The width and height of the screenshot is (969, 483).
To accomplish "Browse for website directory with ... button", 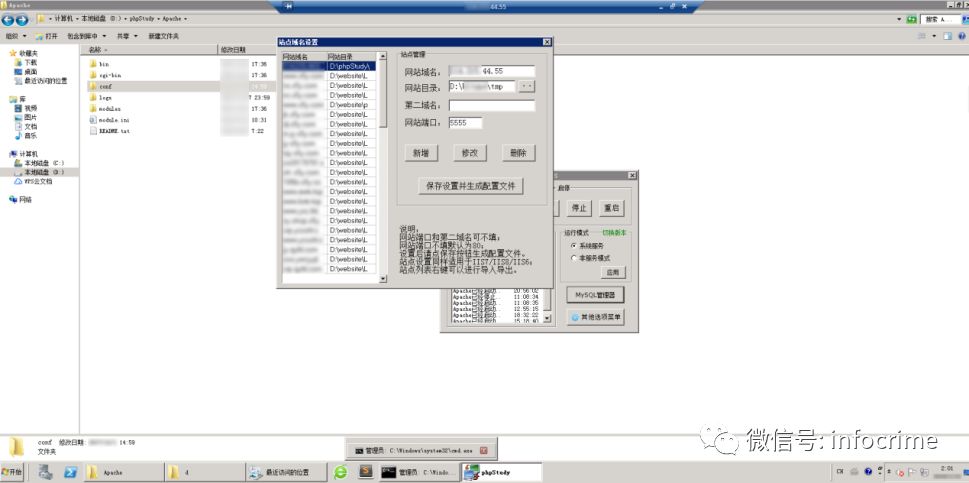I will tap(527, 86).
